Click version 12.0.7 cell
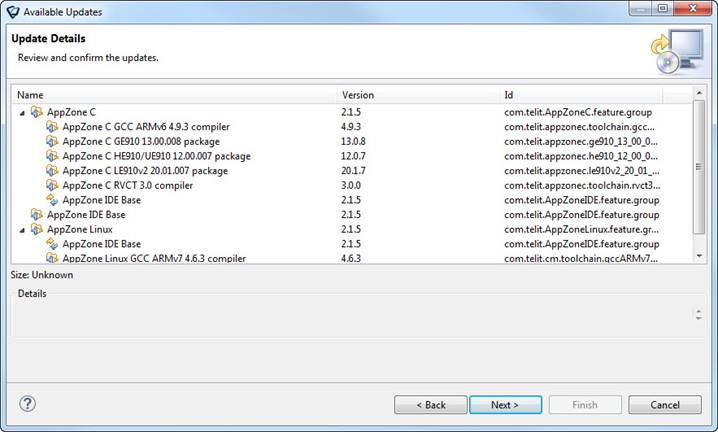This screenshot has height=432, width=718. click(x=353, y=156)
